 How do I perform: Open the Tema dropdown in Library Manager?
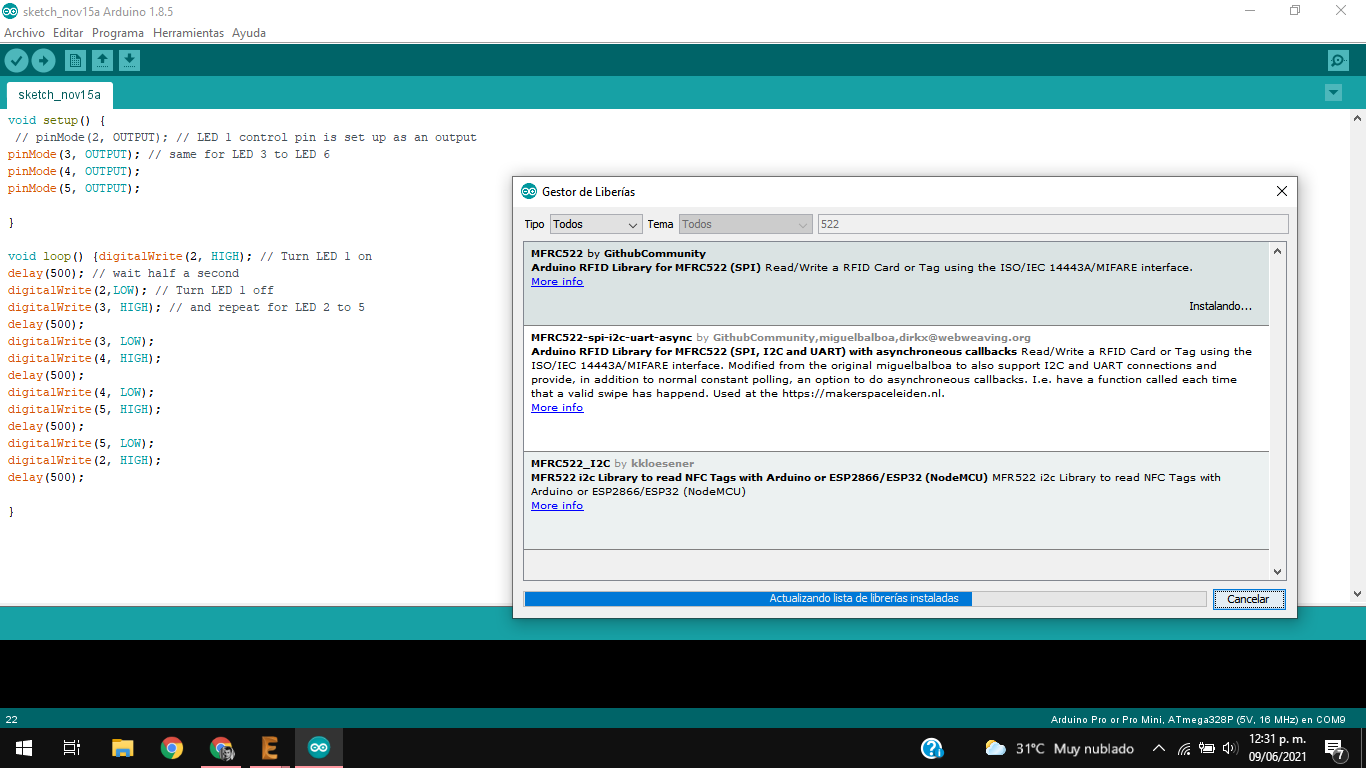coord(745,224)
